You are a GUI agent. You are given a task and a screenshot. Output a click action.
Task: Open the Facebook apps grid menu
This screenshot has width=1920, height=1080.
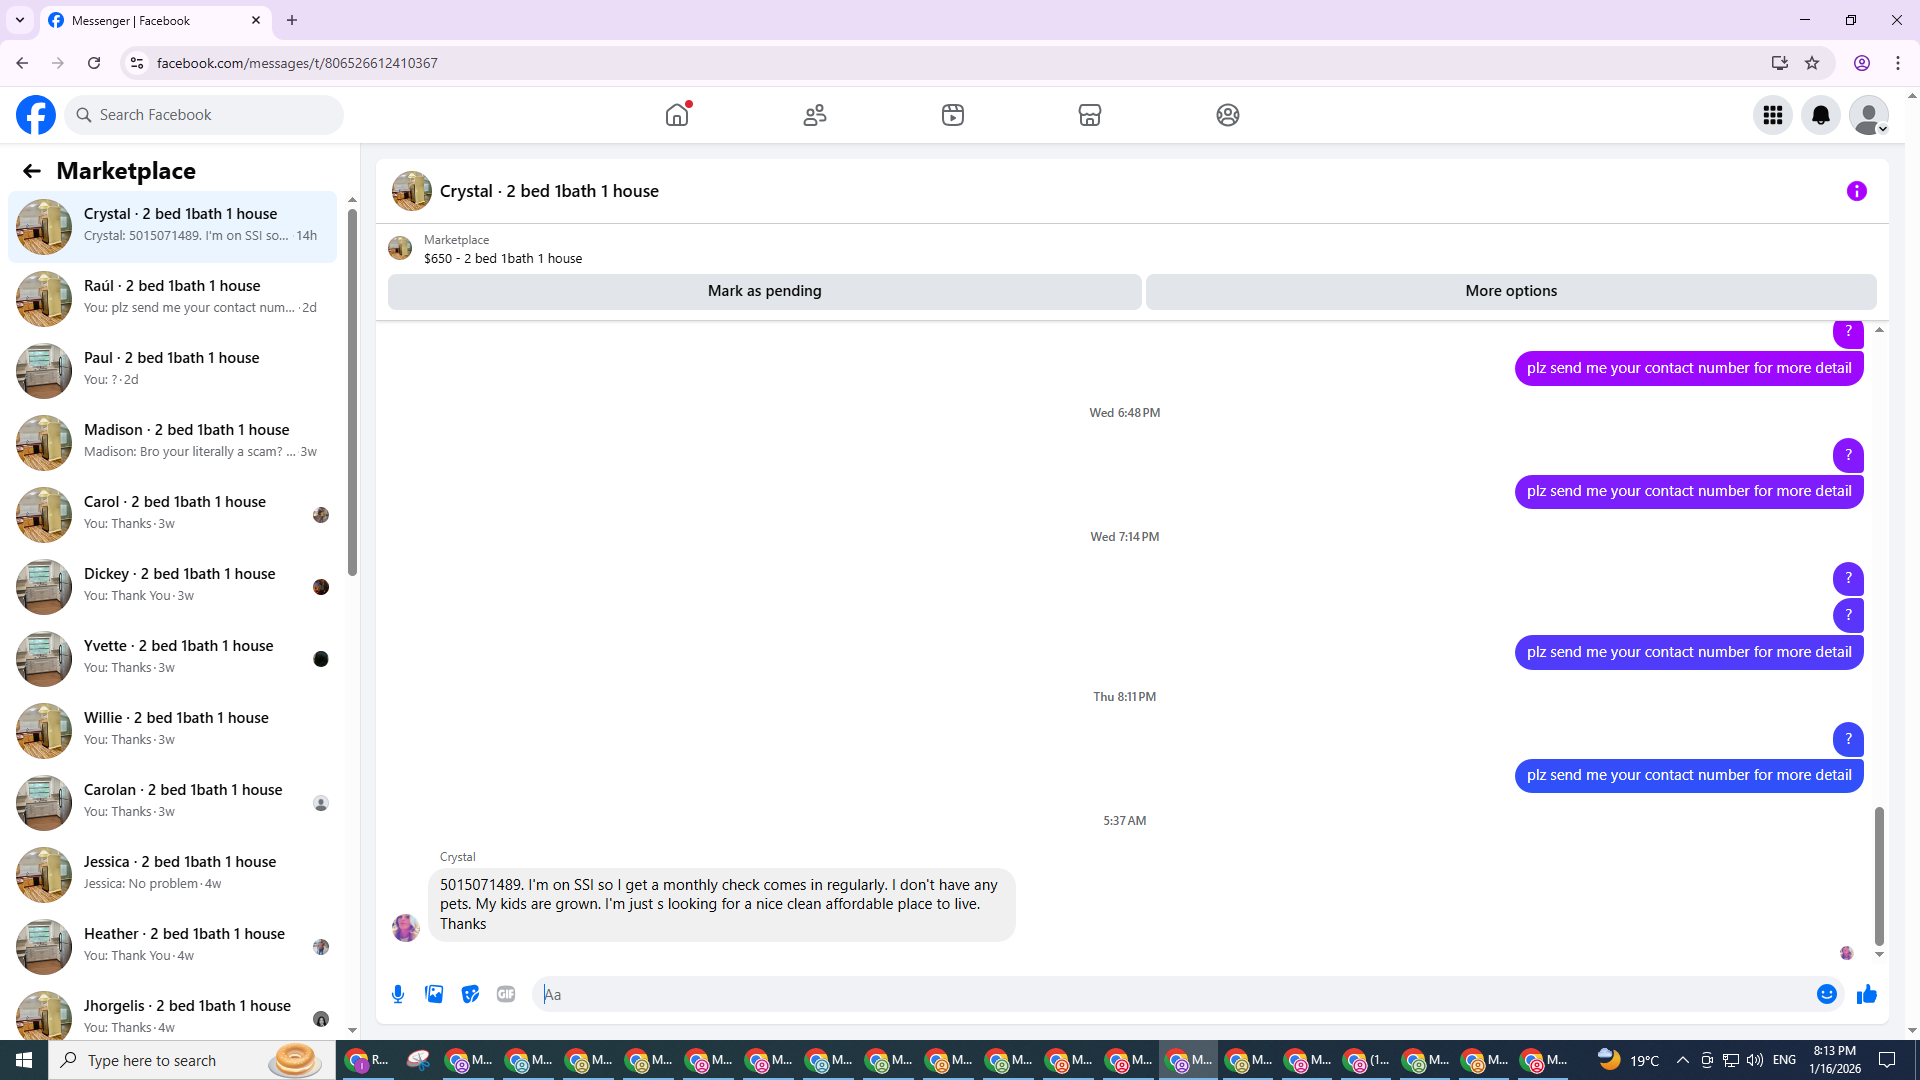(1772, 115)
